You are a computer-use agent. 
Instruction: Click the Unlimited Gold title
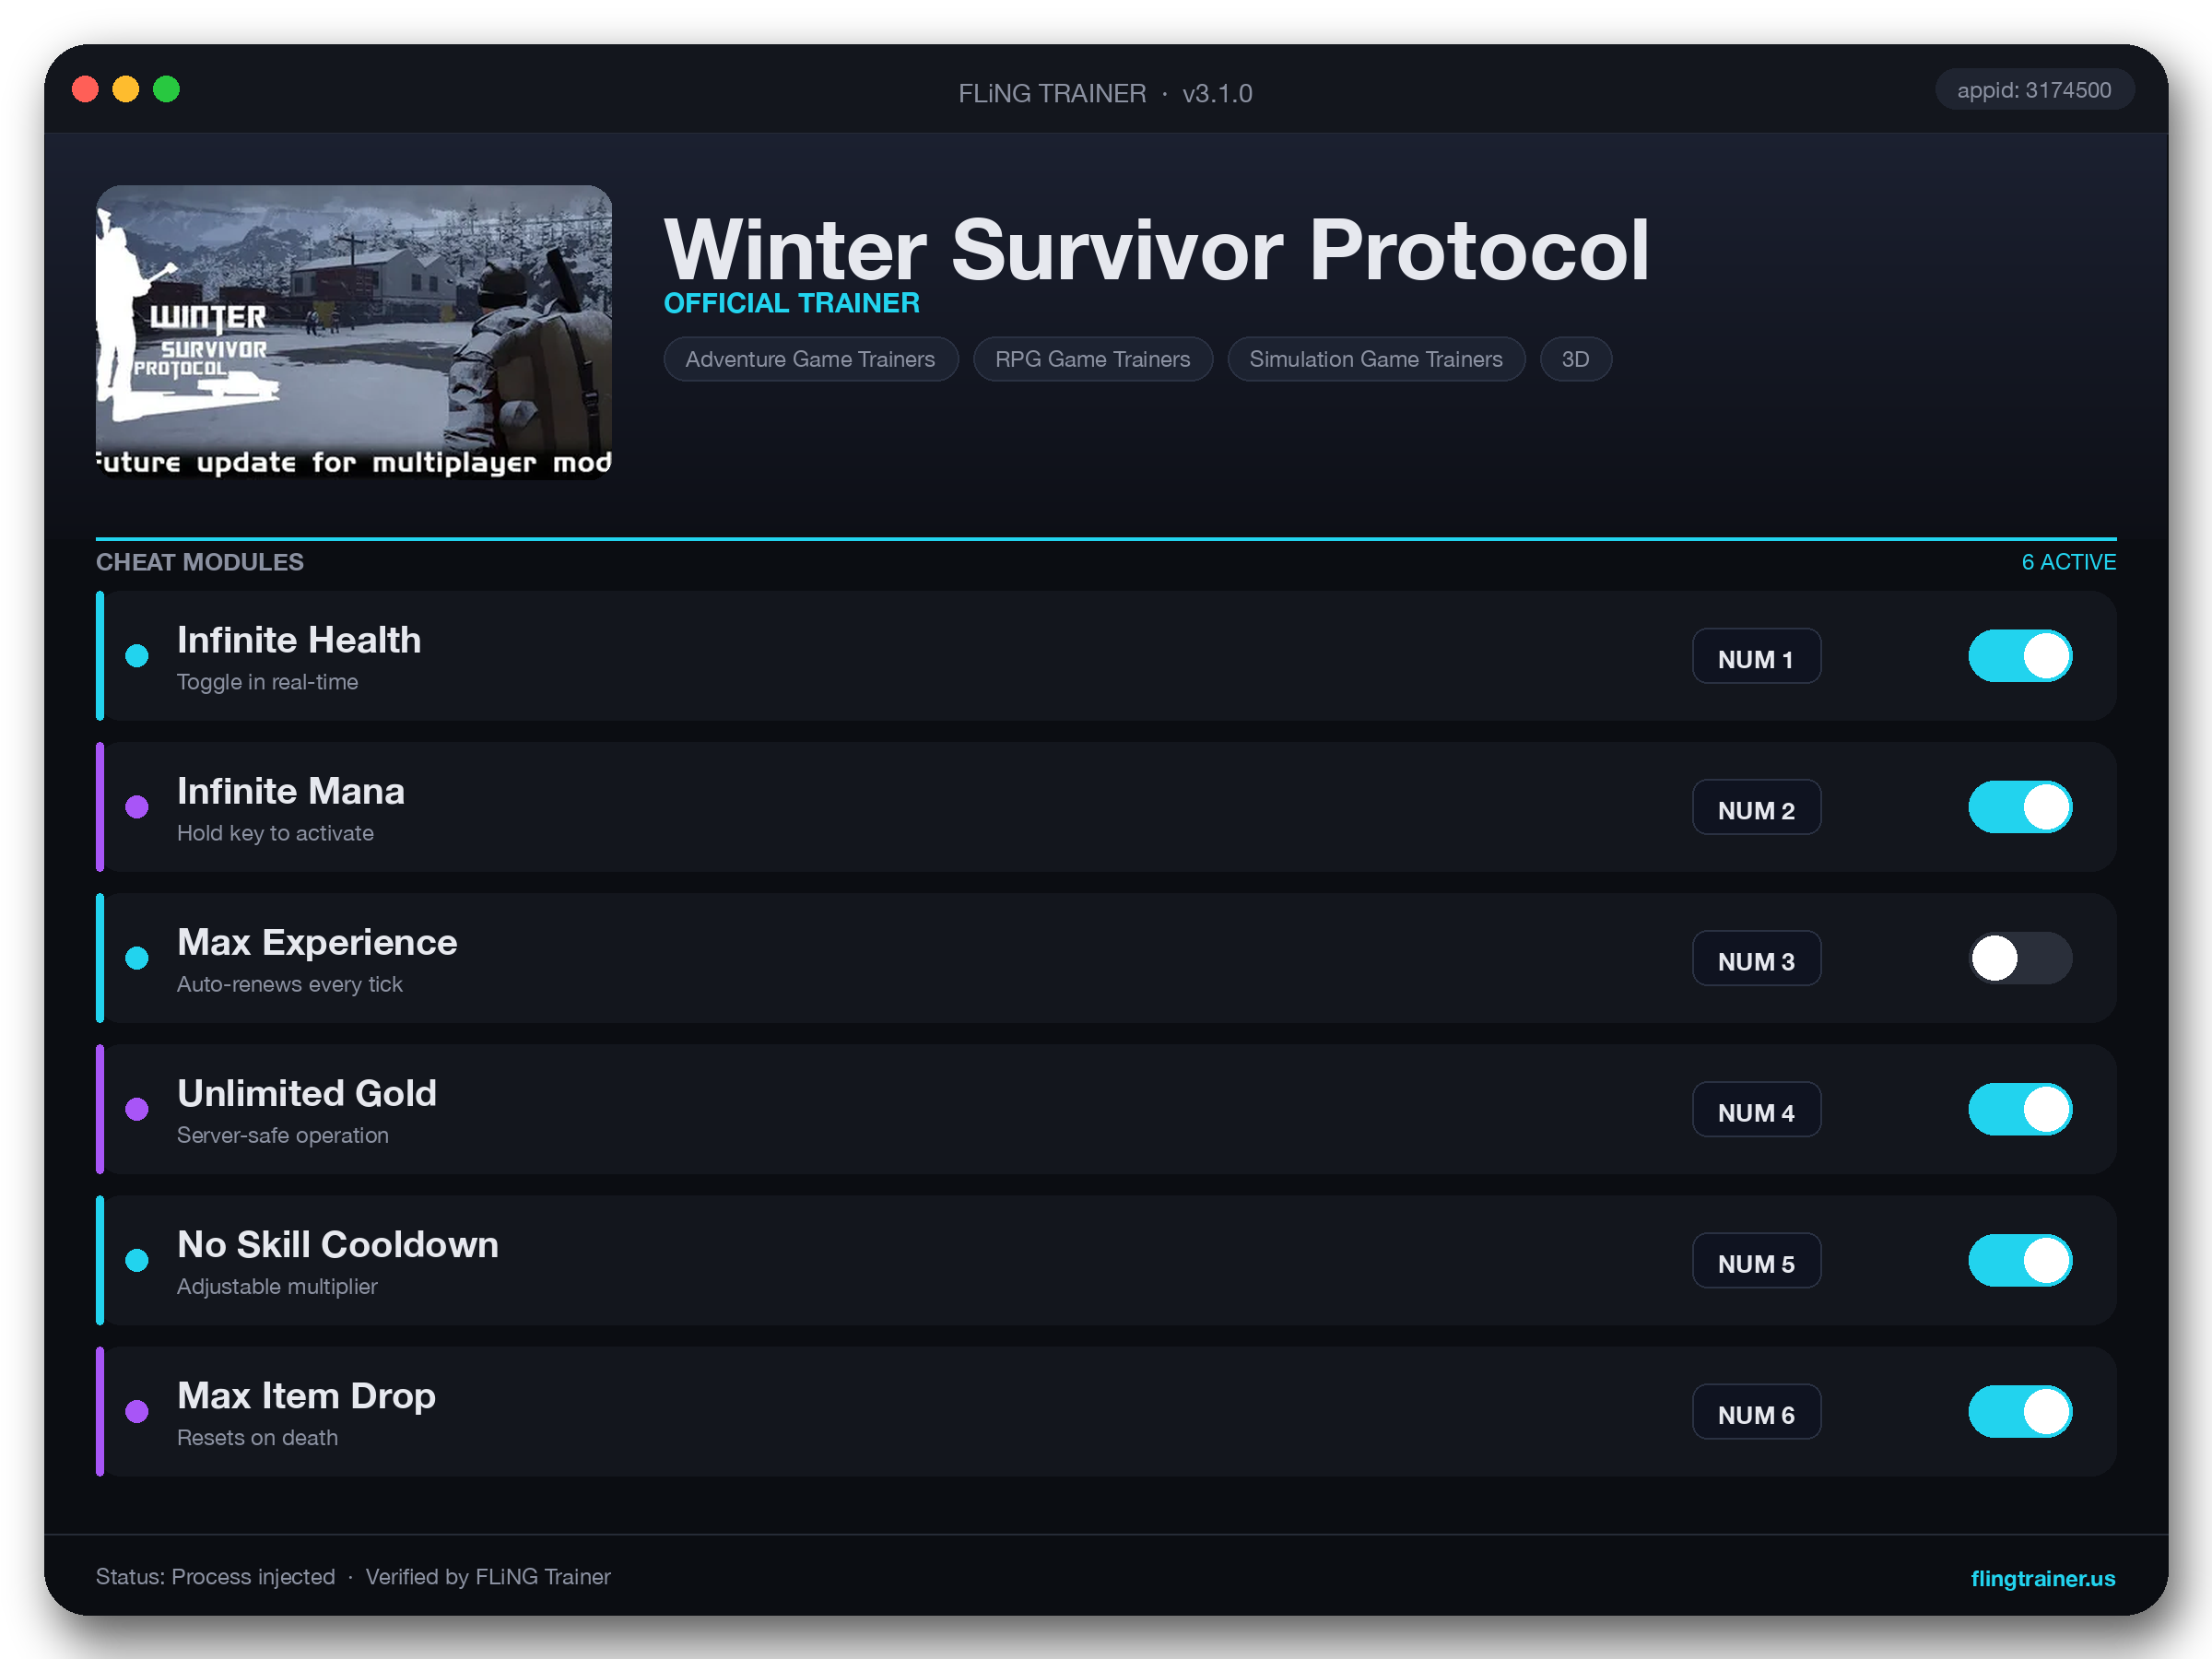click(x=307, y=1093)
